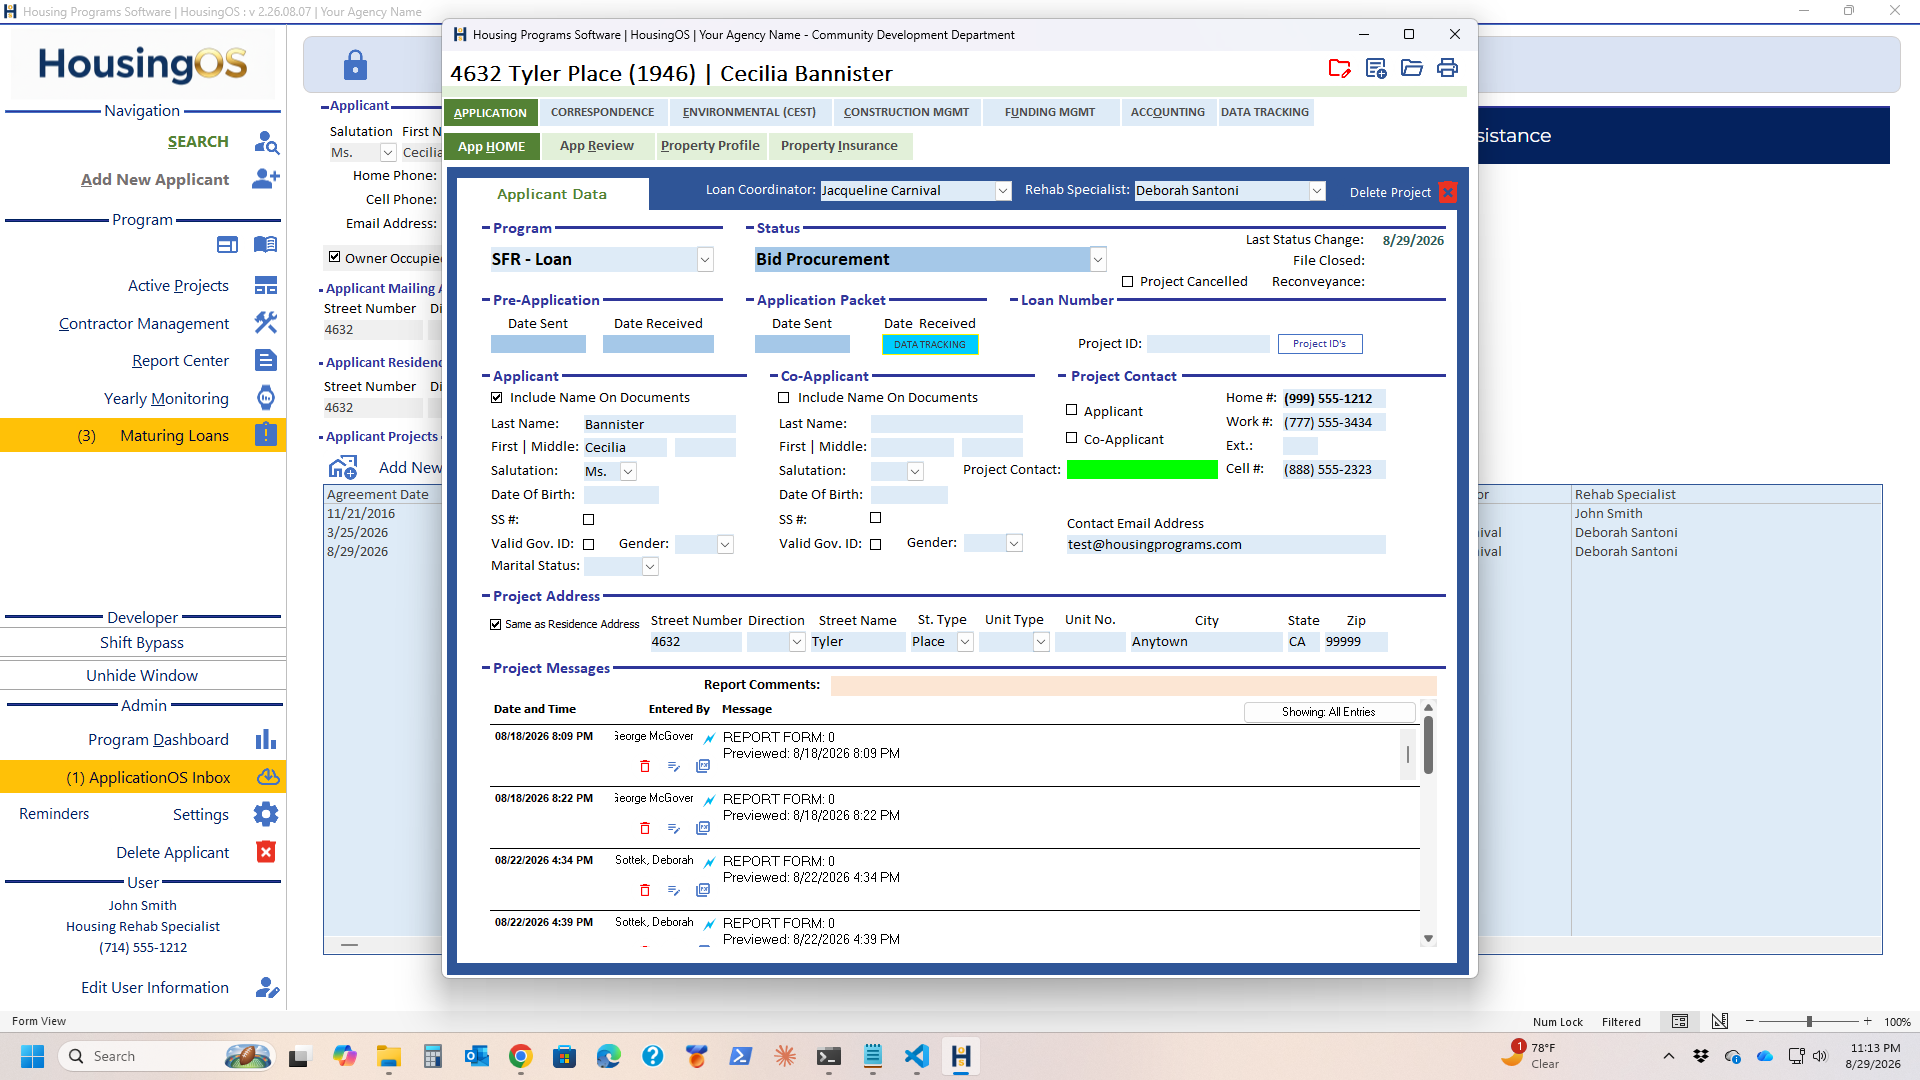Delete the 08/18/2026 8:09 PM message
This screenshot has height=1080, width=1920.
pyautogui.click(x=645, y=767)
